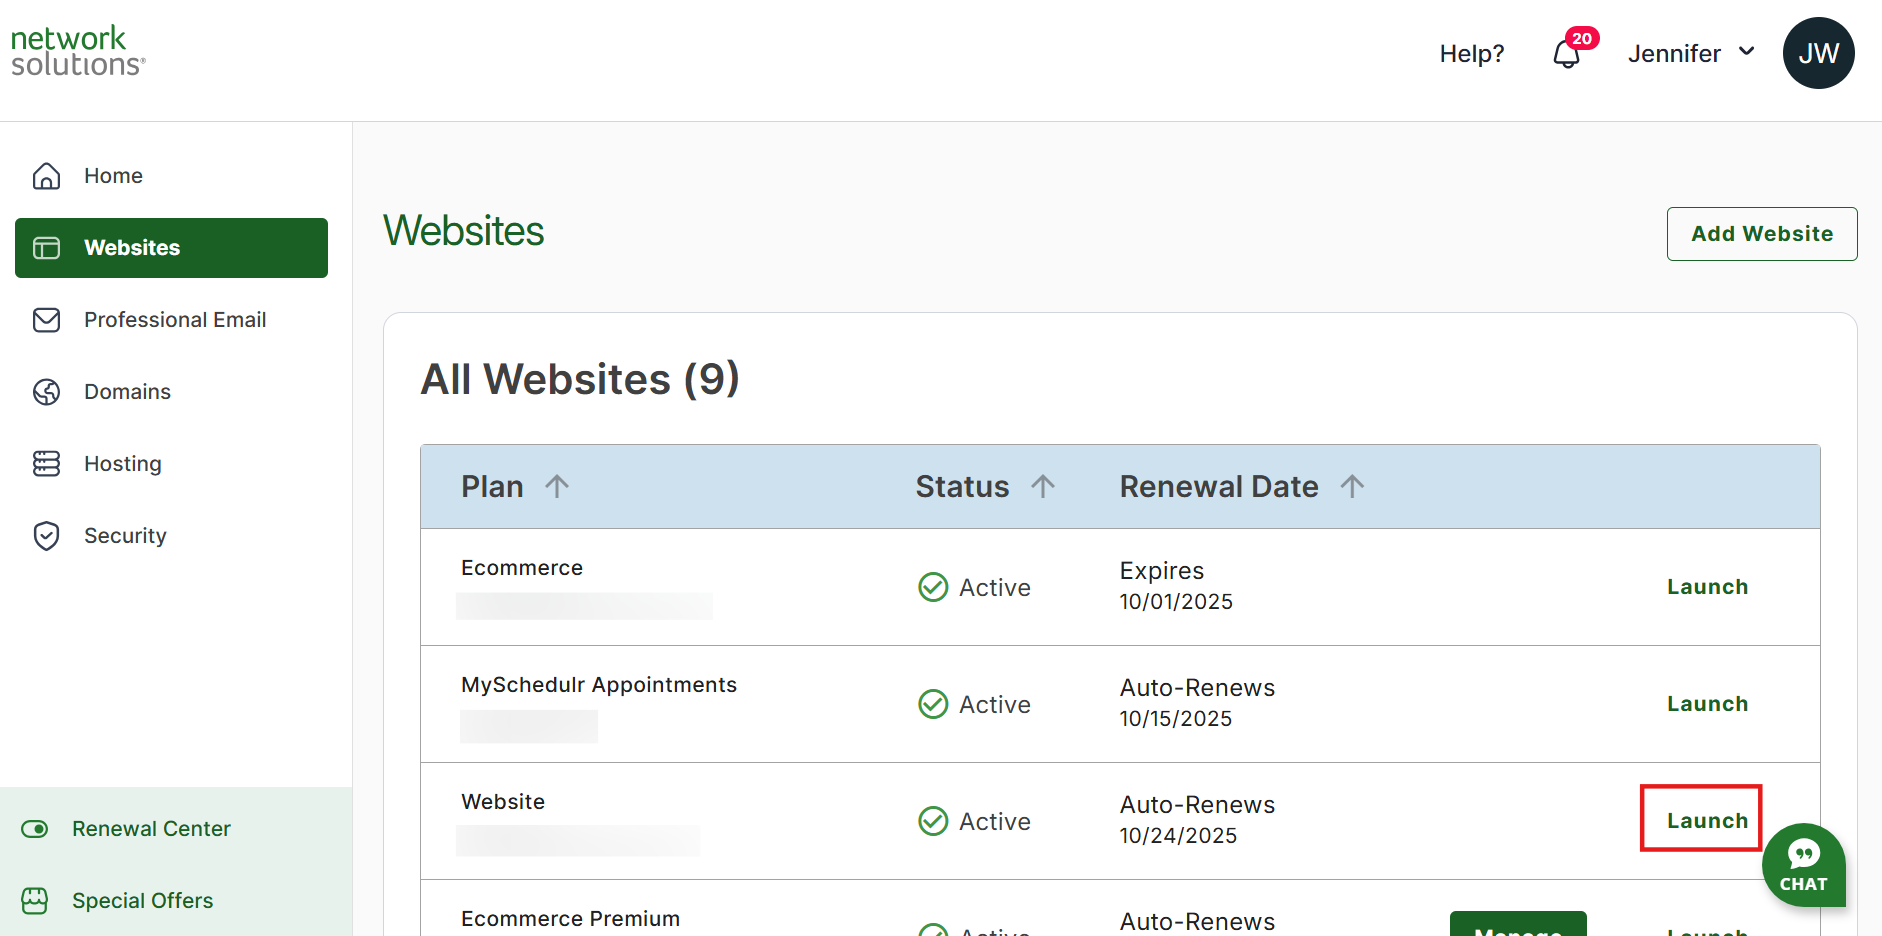Image resolution: width=1882 pixels, height=936 pixels.
Task: Click the 10/24/2025 renewal date
Action: coord(1178,836)
